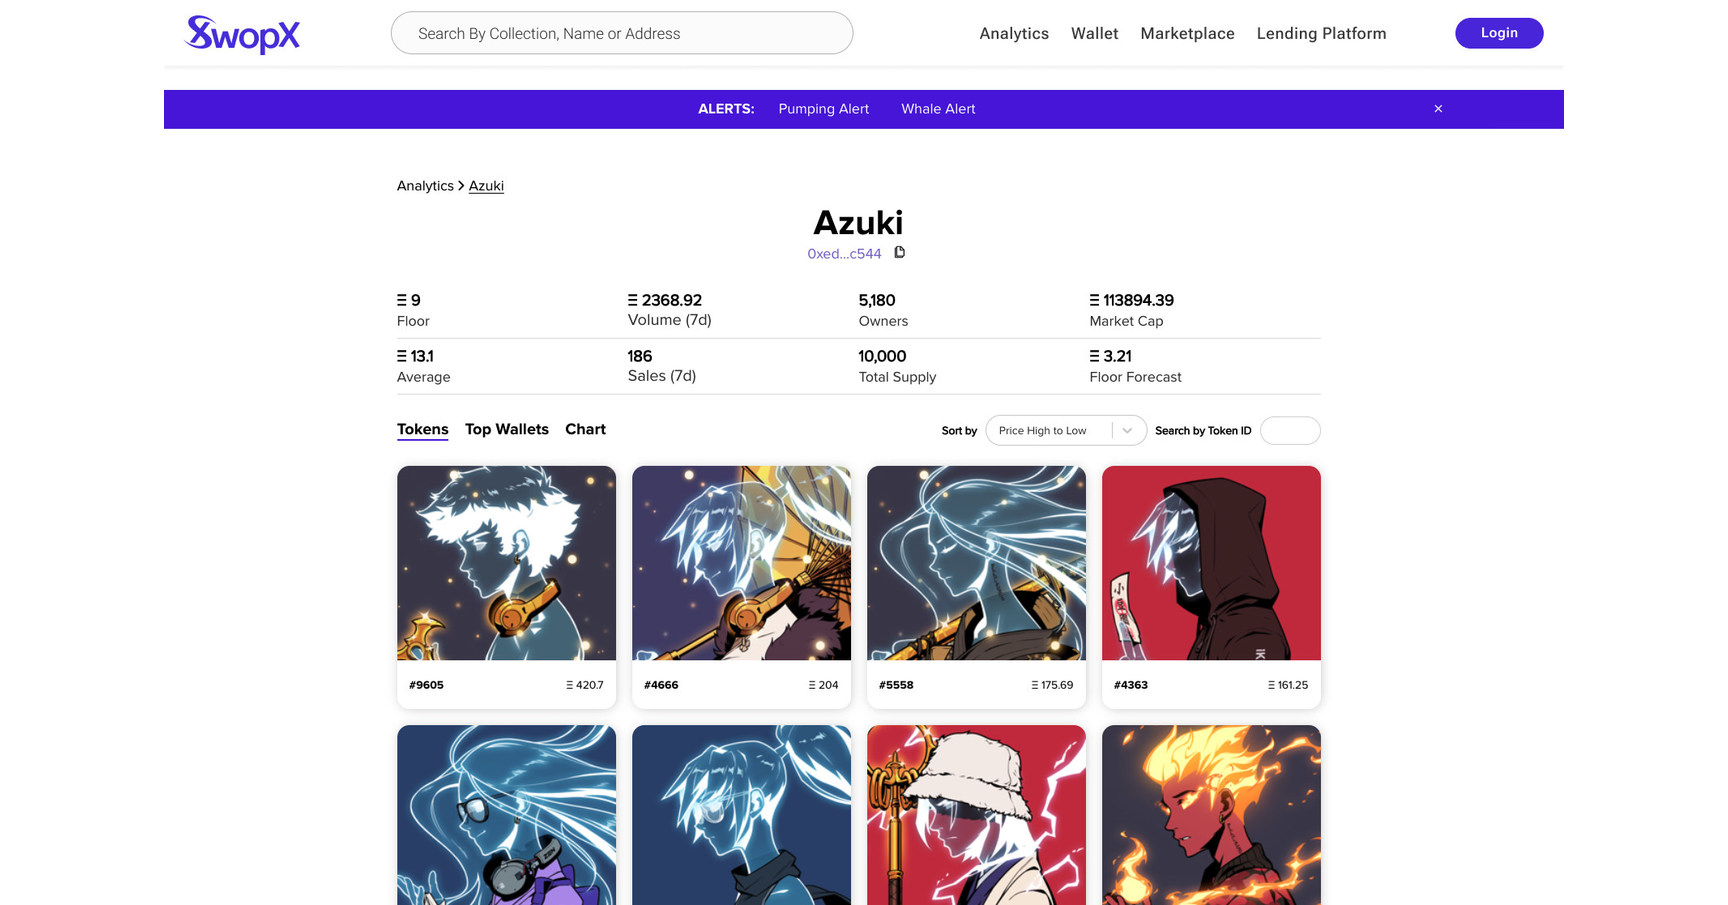View Azuki token #4363 thumbnail
Screen dimensions: 1728x905
1211,563
